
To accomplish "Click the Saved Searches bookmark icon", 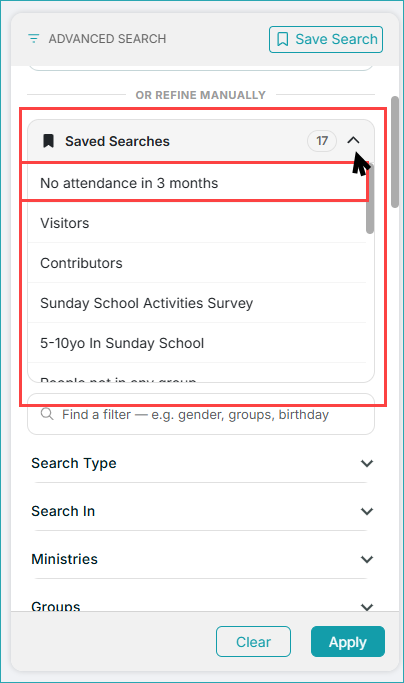I will click(48, 141).
